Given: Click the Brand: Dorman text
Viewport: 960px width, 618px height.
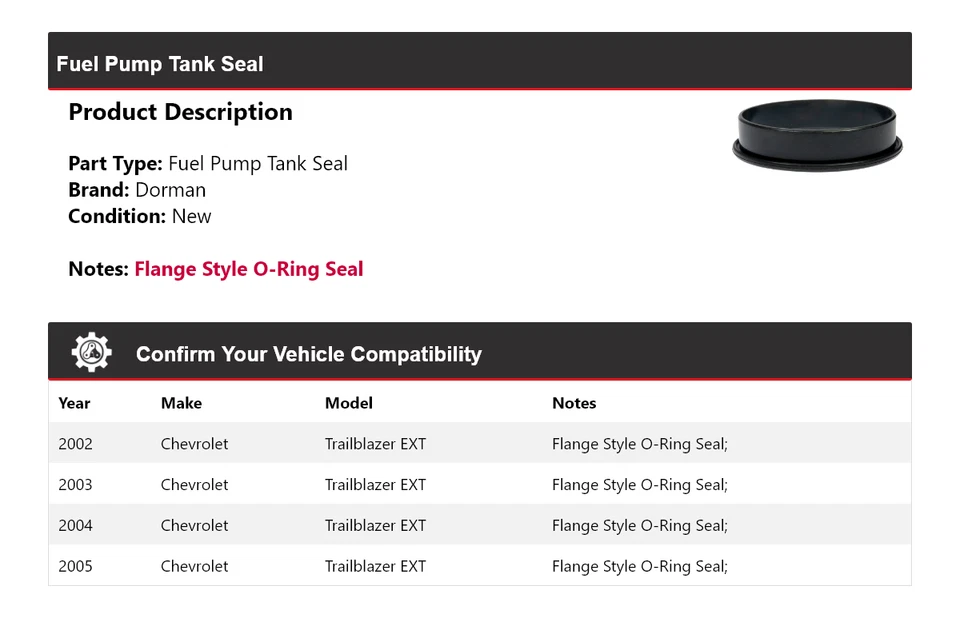Looking at the screenshot, I should (x=137, y=190).
